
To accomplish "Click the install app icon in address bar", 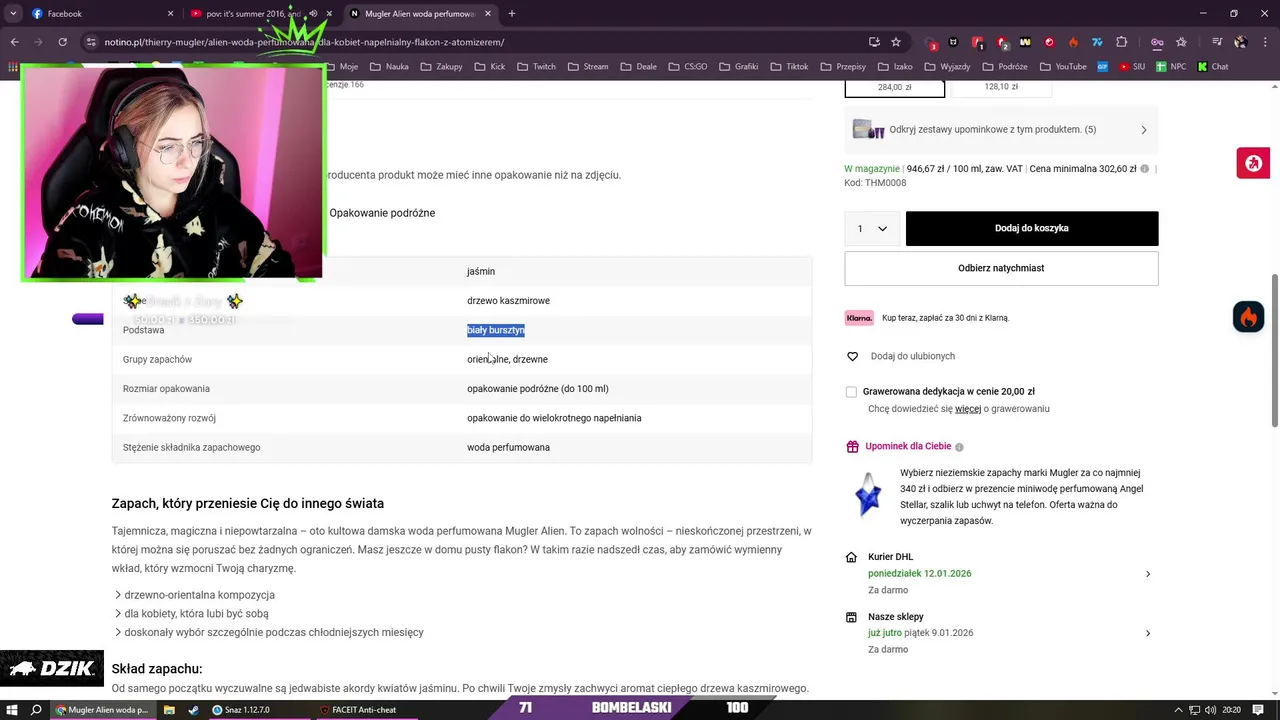I will point(875,42).
